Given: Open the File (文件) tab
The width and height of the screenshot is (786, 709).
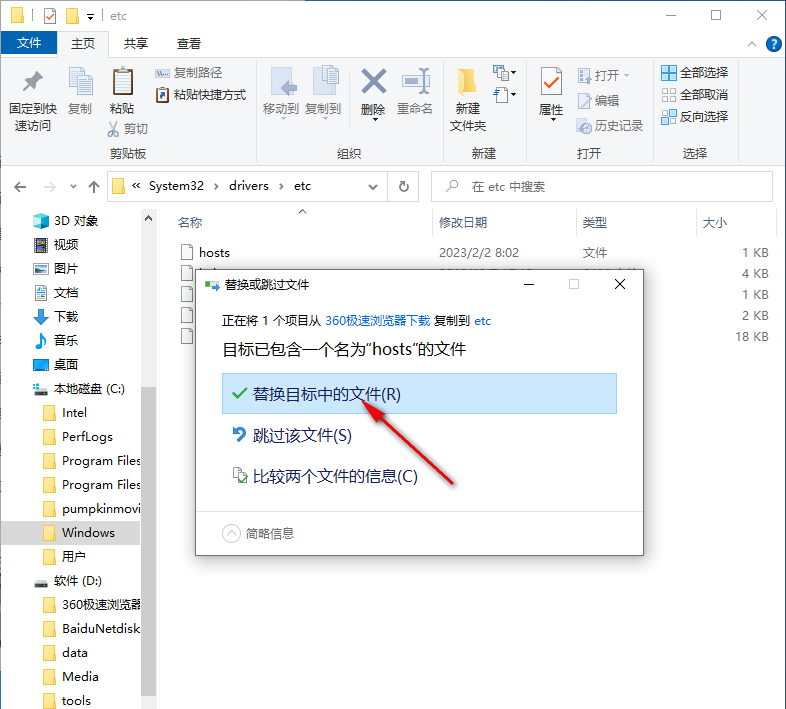Looking at the screenshot, I should (x=29, y=43).
